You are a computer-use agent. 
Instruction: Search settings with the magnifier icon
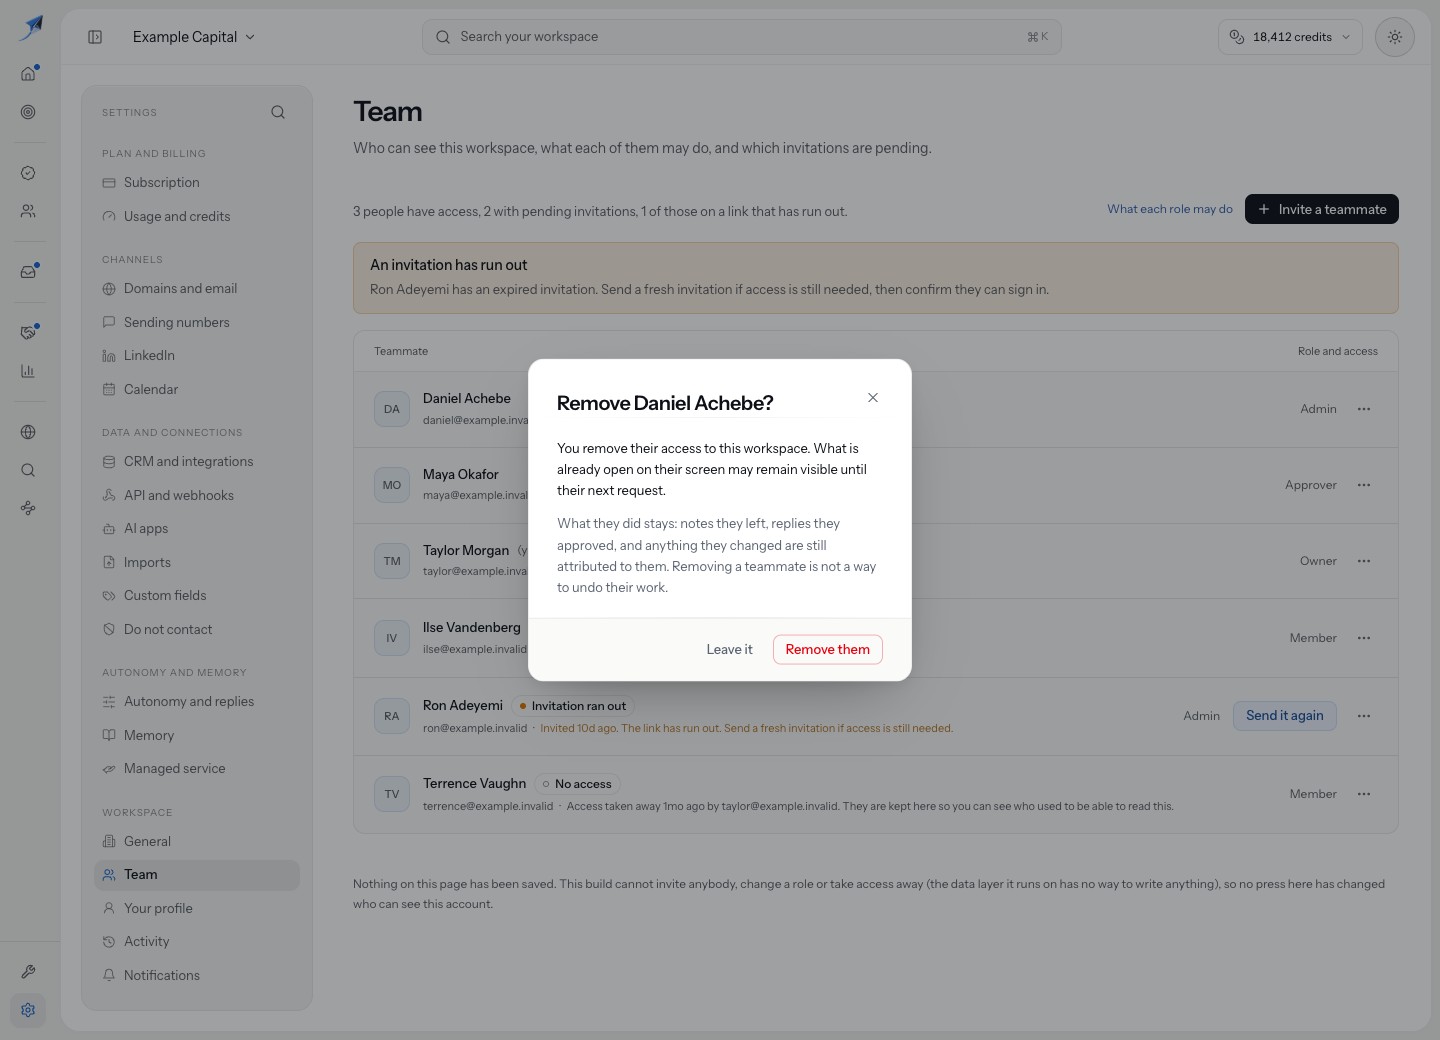278,112
